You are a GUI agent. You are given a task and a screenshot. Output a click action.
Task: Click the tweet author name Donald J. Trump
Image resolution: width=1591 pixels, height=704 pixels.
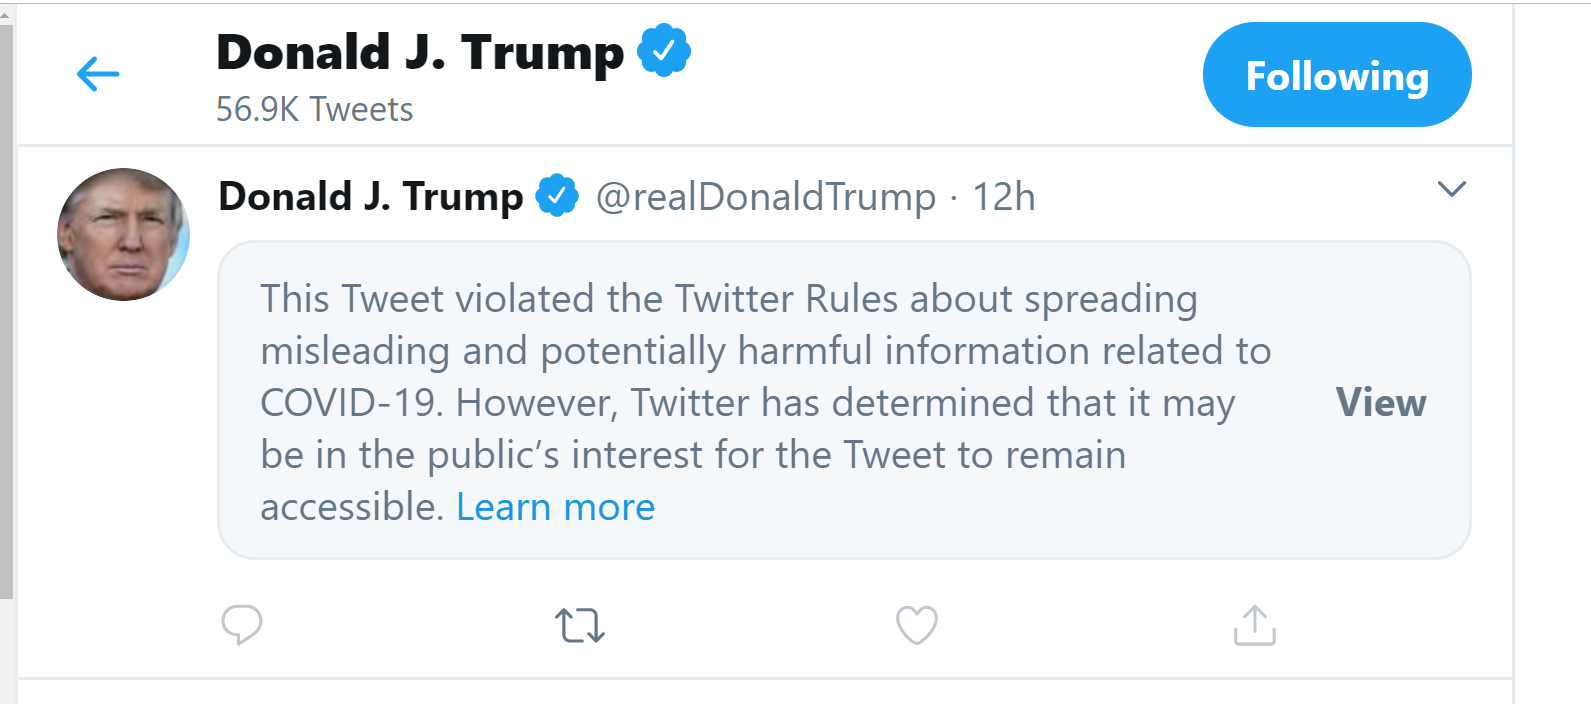pos(370,196)
